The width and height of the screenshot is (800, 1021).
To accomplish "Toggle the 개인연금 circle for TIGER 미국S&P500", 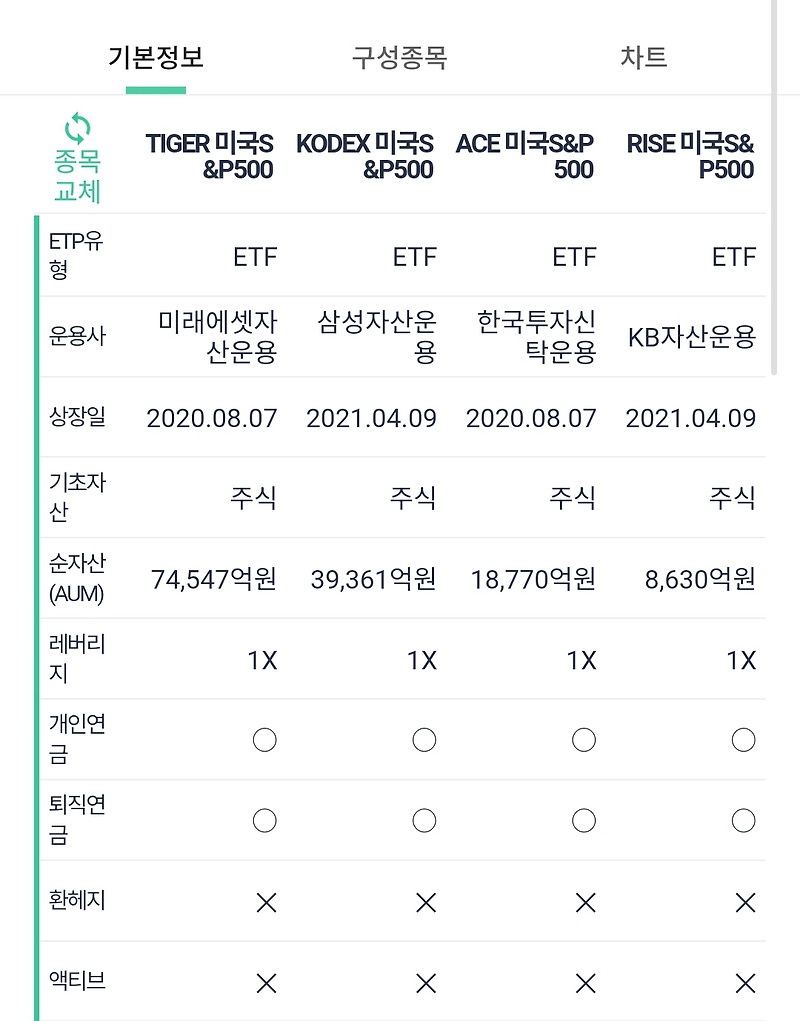I will (x=264, y=739).
